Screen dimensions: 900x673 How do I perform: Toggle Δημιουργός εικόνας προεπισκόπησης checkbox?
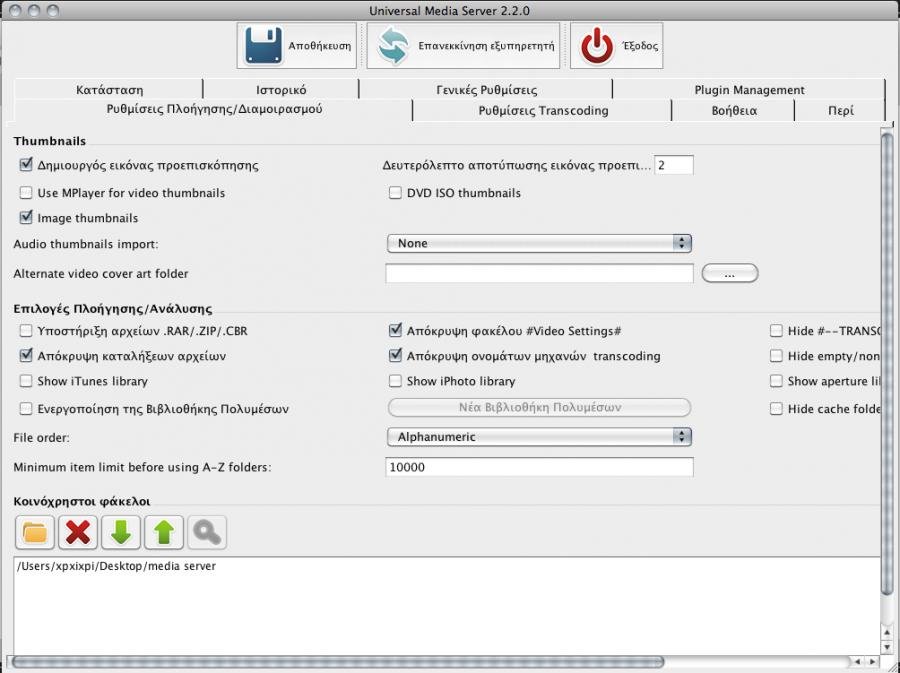click(26, 165)
